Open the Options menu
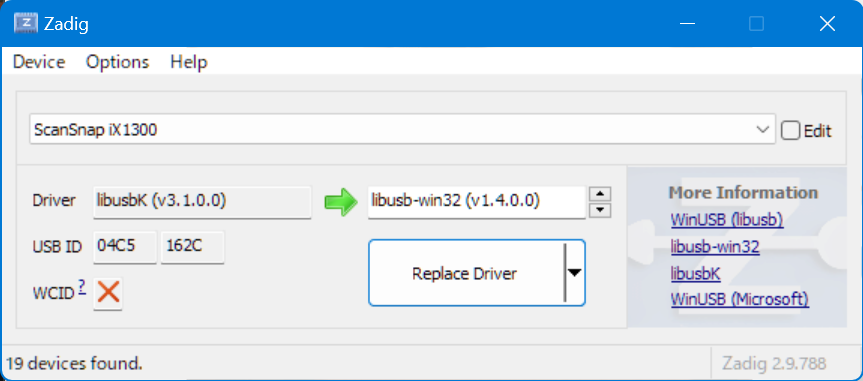Viewport: 863px width, 381px height. coord(117,62)
